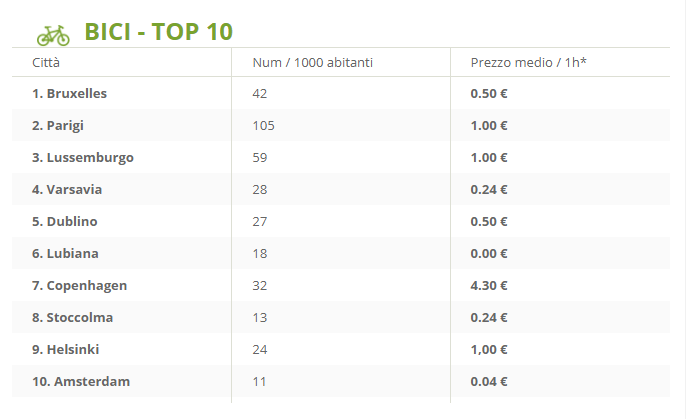Click the green bicycle icon
This screenshot has height=419, width=686.
53,35
